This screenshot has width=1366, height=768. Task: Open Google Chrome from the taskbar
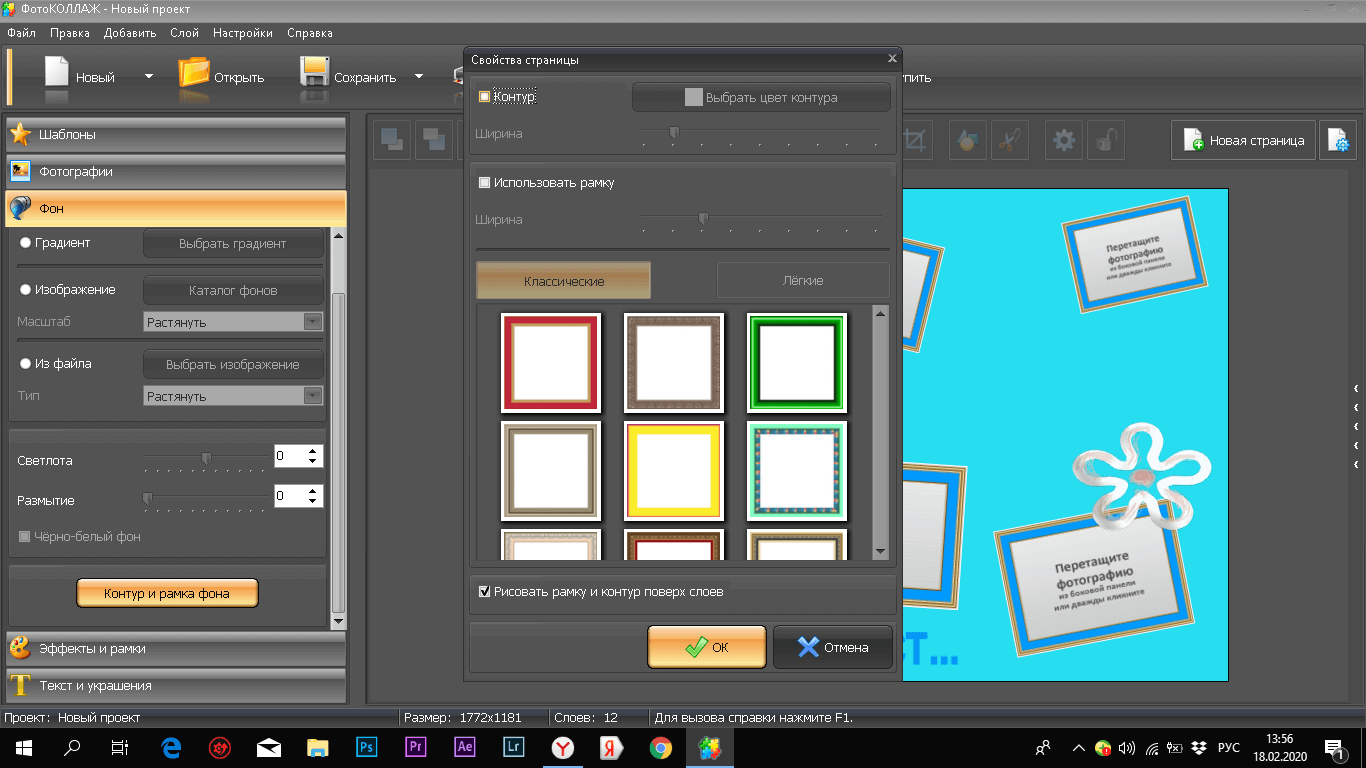[x=660, y=747]
